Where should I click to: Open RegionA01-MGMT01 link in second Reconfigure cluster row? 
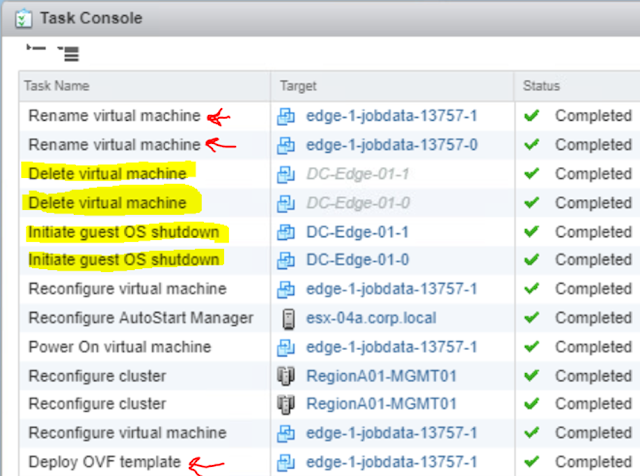click(x=381, y=404)
